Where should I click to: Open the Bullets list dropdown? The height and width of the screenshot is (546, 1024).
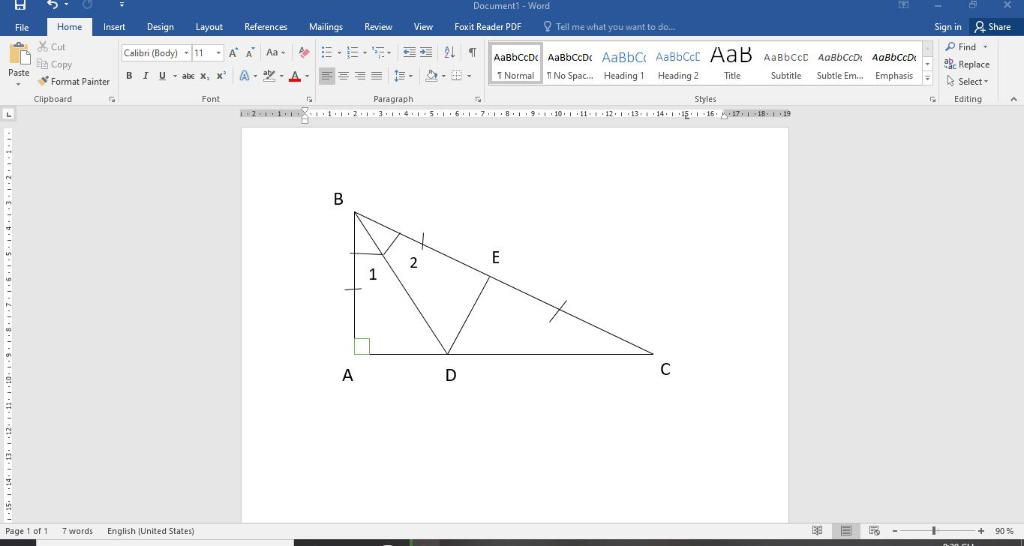click(339, 53)
